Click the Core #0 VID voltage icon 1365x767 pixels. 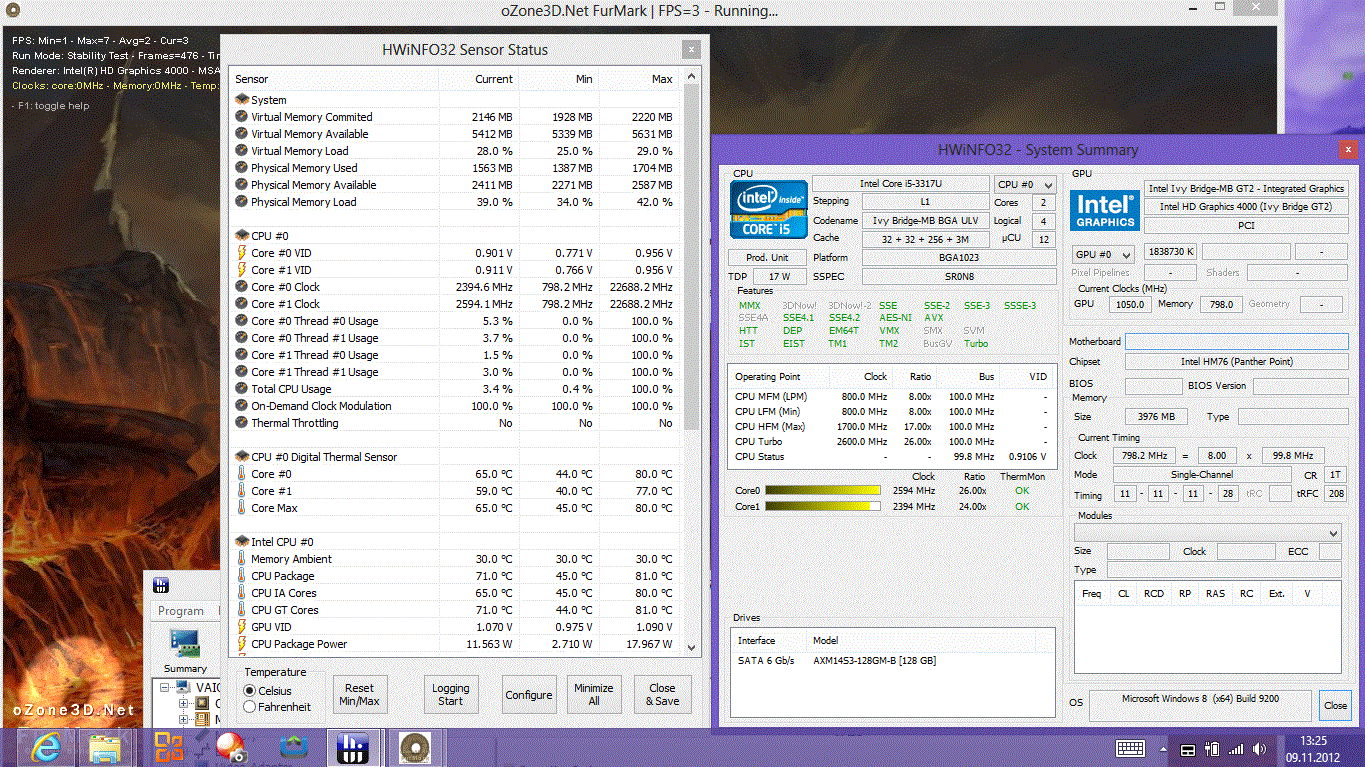click(x=242, y=253)
